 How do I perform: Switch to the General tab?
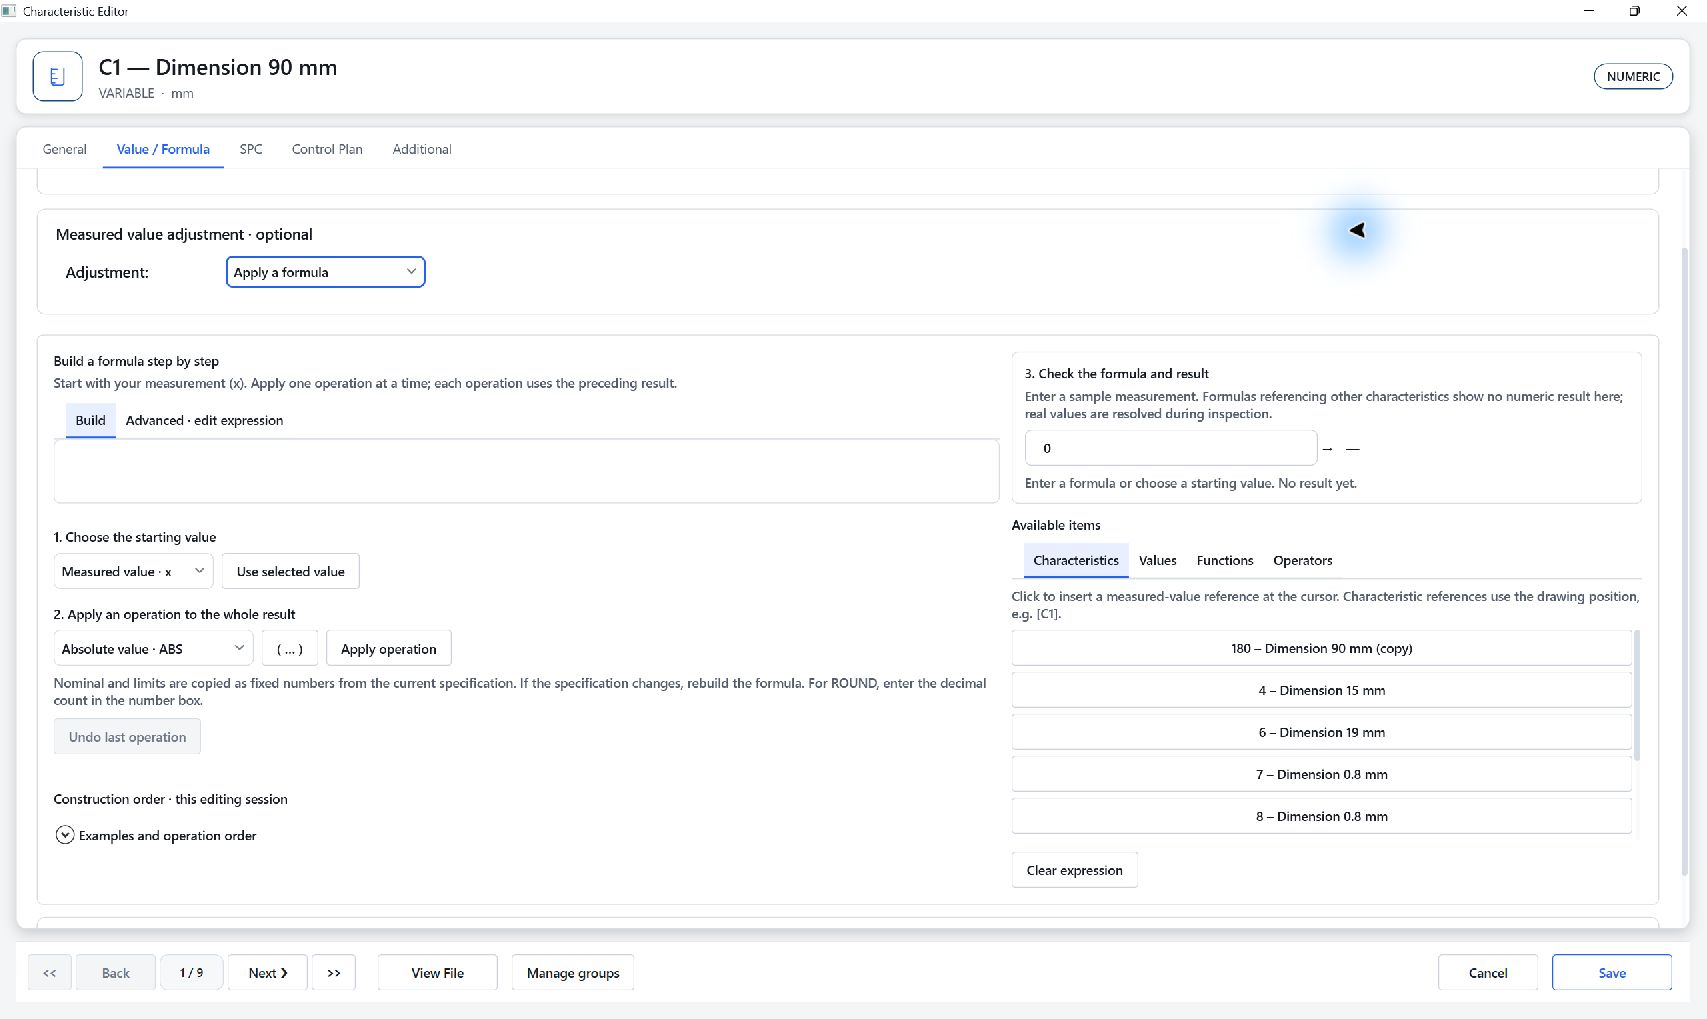65,149
